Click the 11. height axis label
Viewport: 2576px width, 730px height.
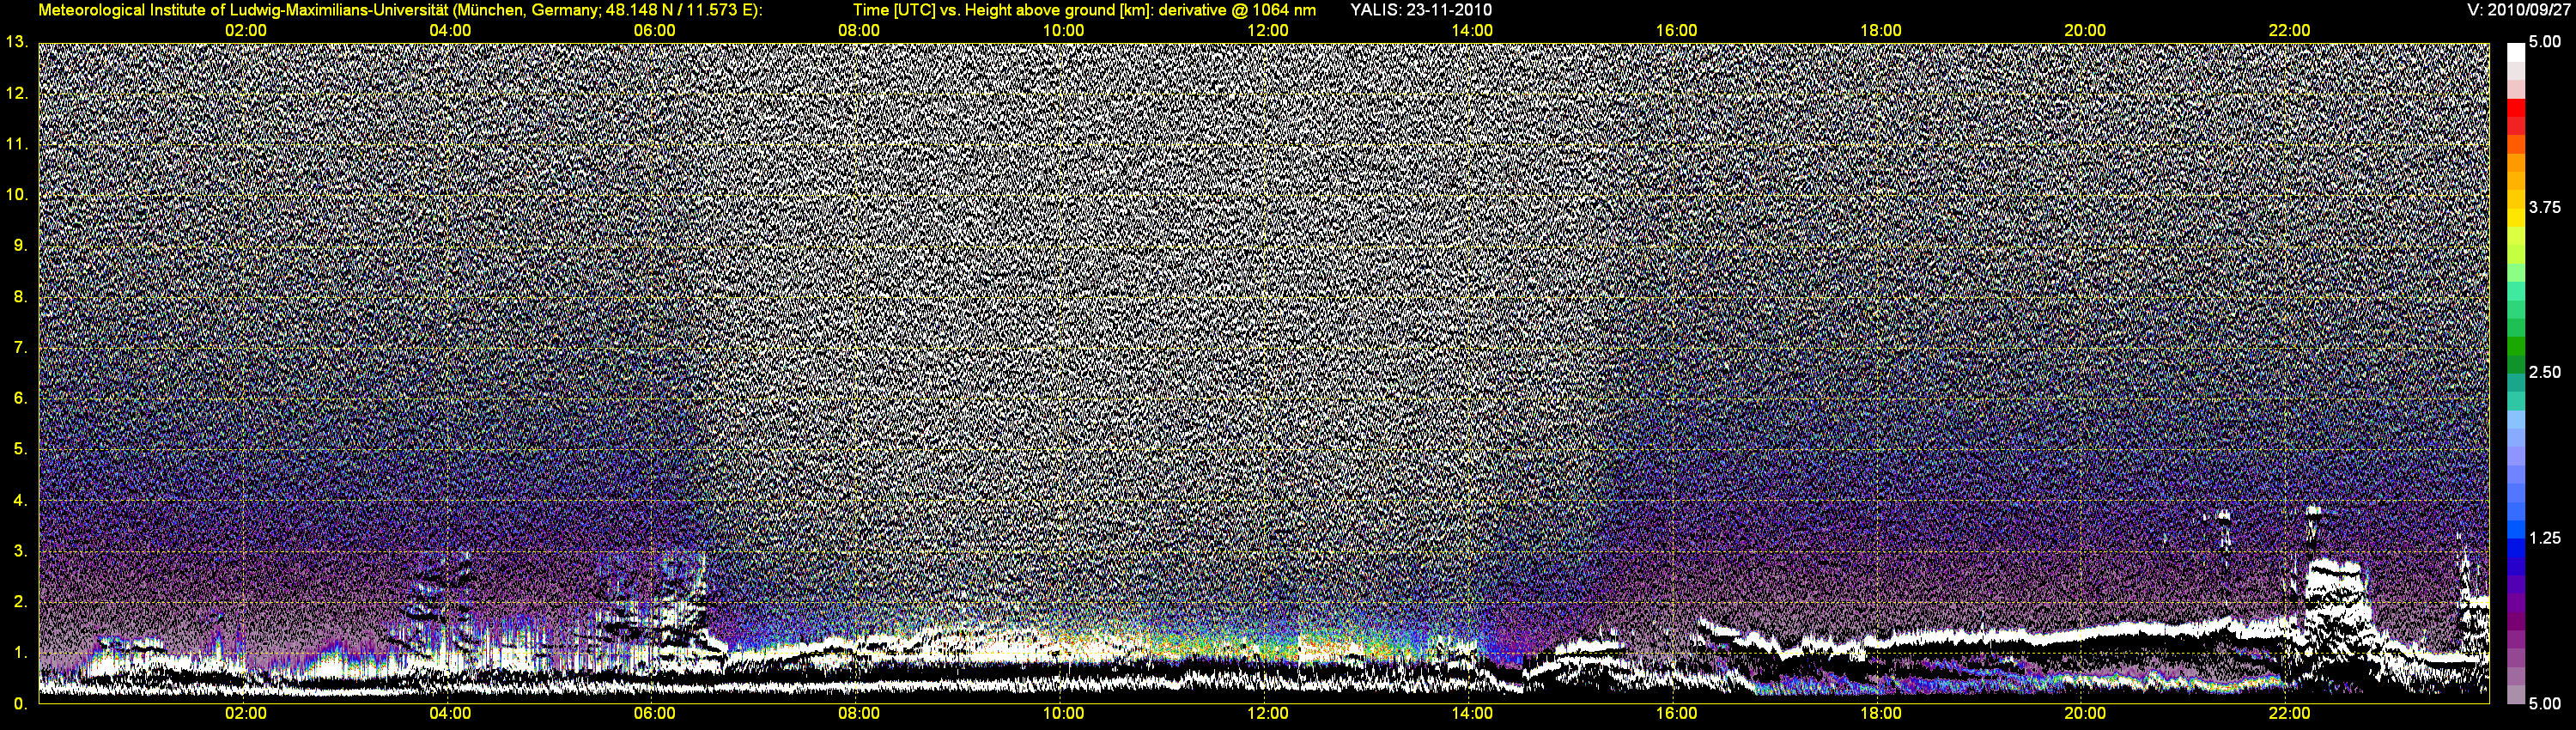click(x=17, y=144)
